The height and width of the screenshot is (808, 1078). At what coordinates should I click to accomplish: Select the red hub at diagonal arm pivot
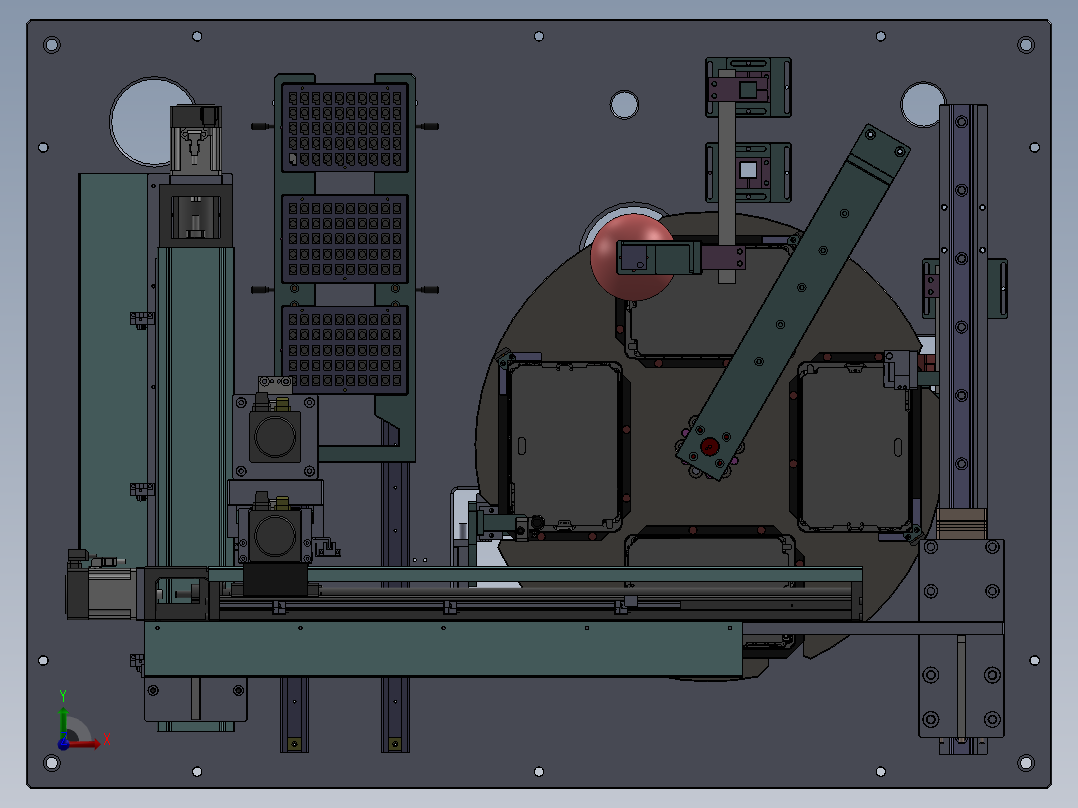point(710,447)
